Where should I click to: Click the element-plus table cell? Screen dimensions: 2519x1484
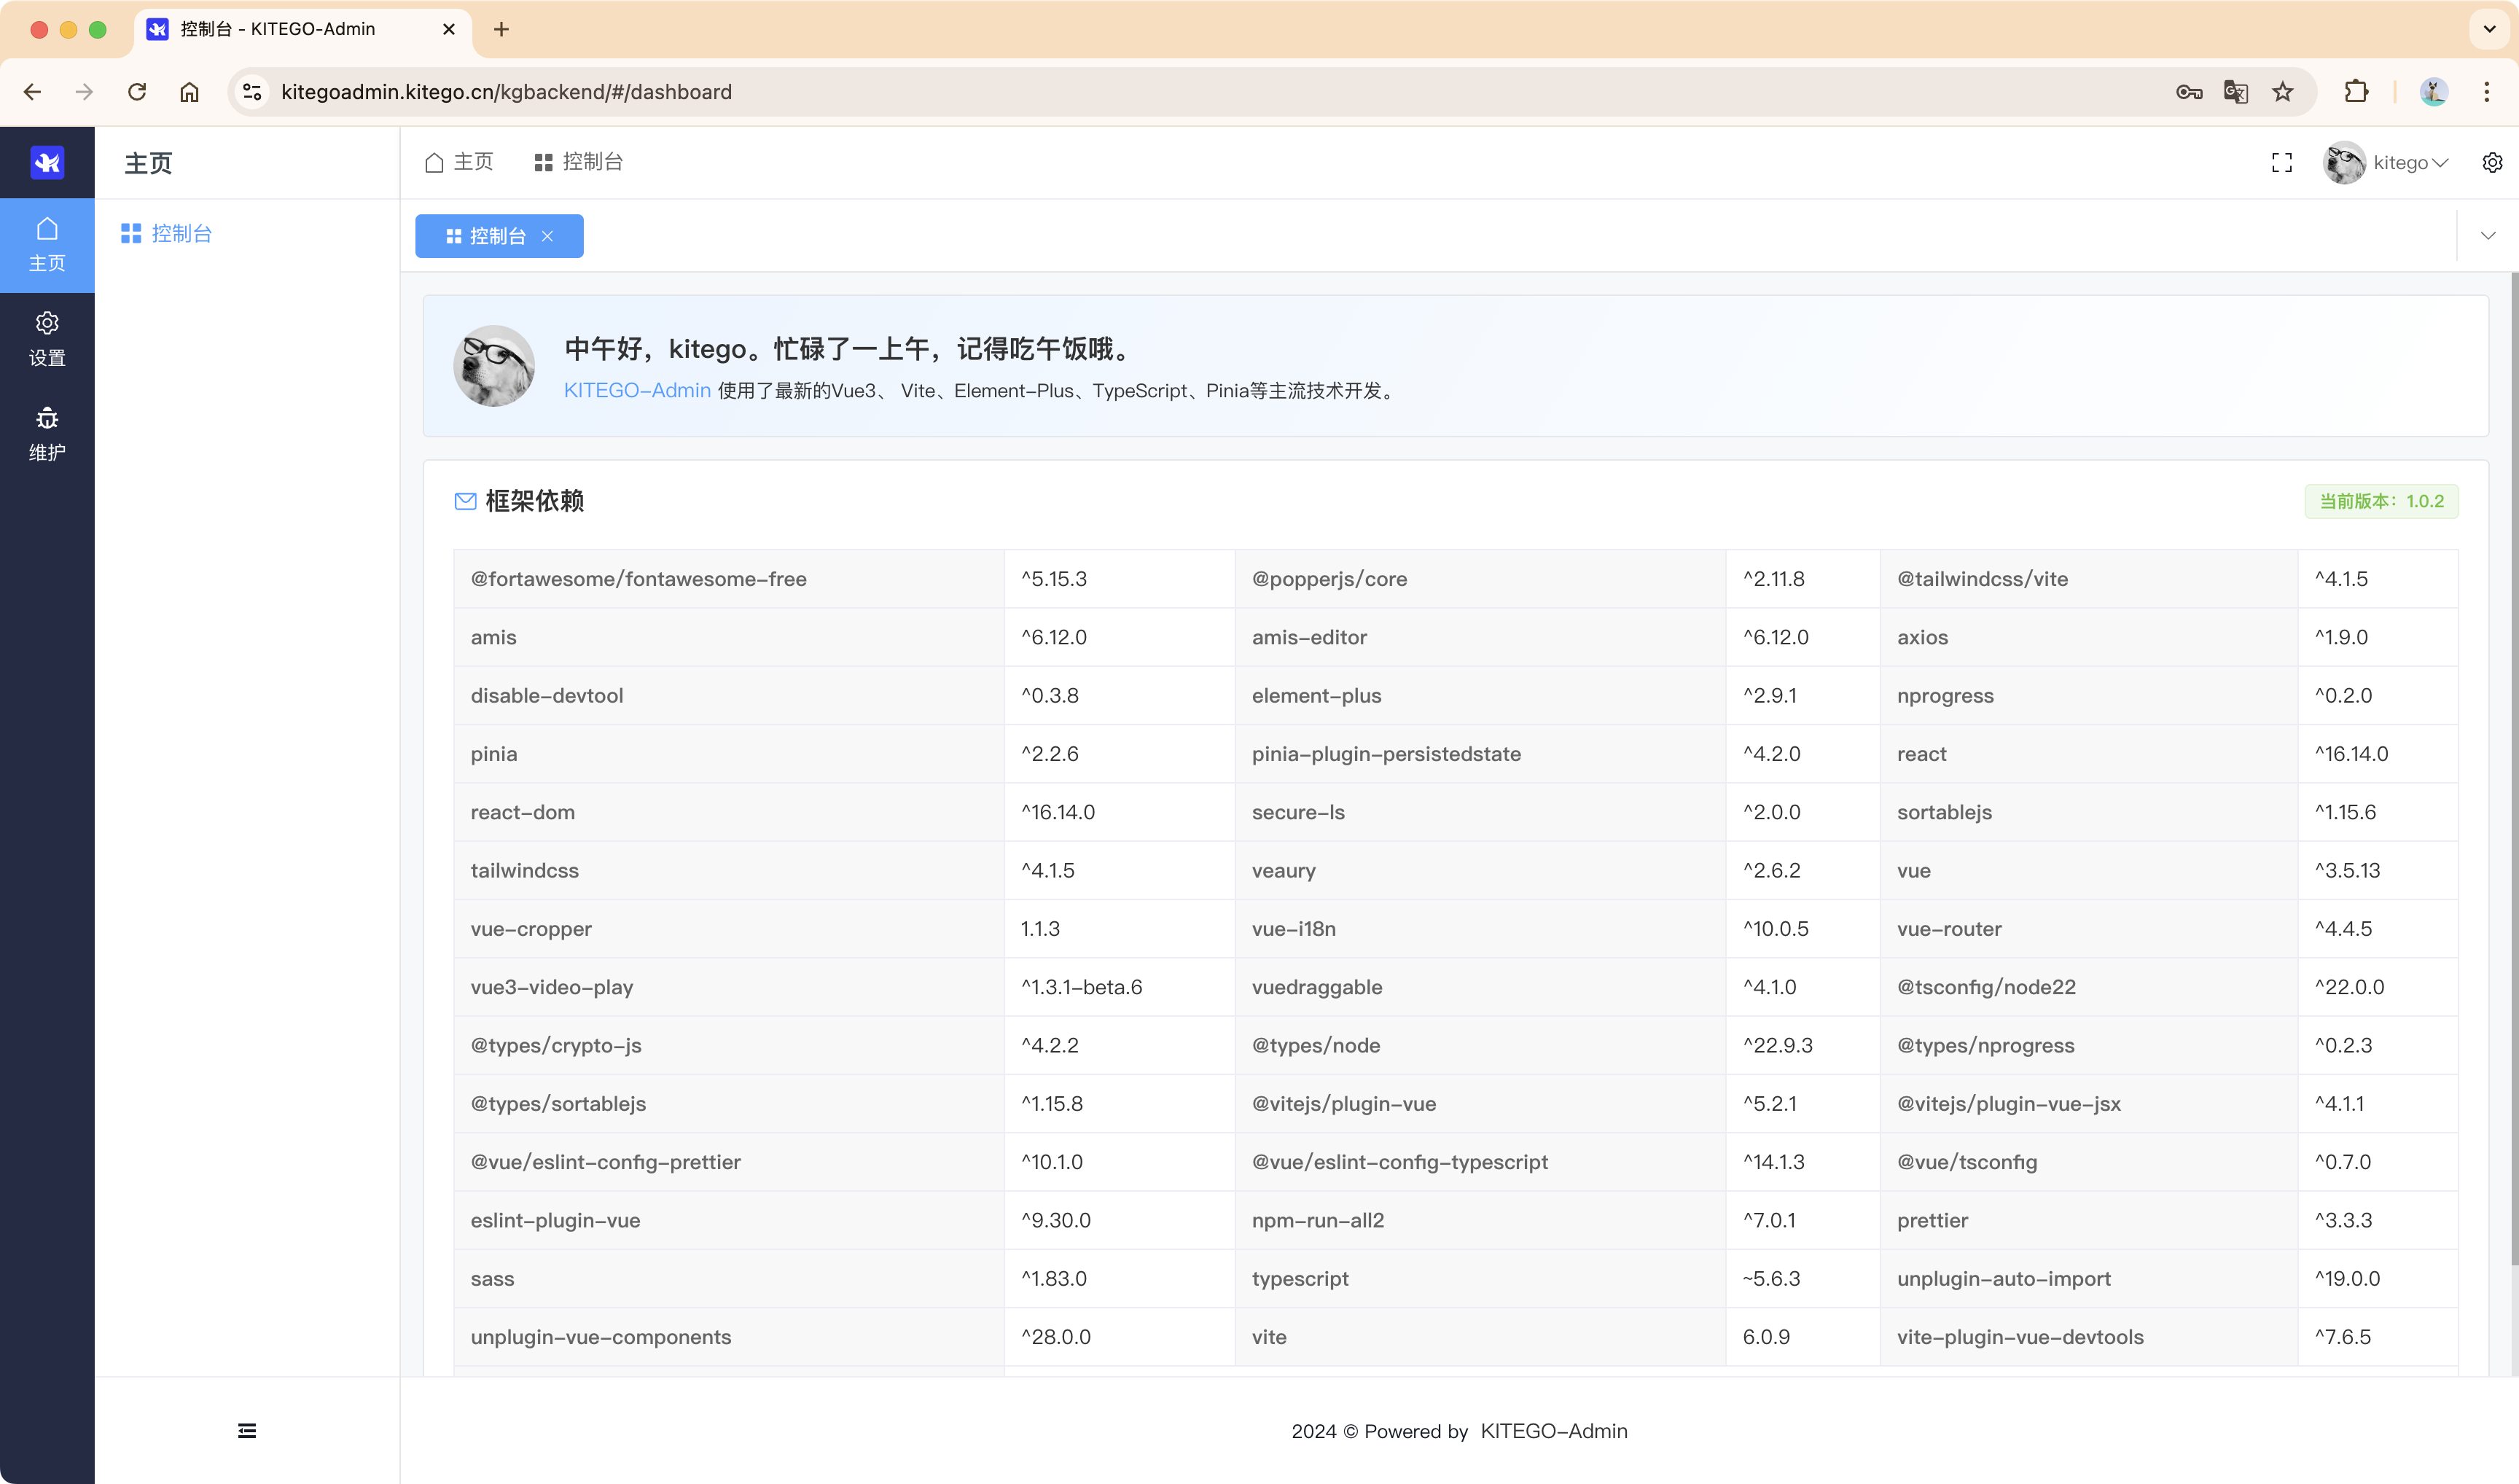1480,695
